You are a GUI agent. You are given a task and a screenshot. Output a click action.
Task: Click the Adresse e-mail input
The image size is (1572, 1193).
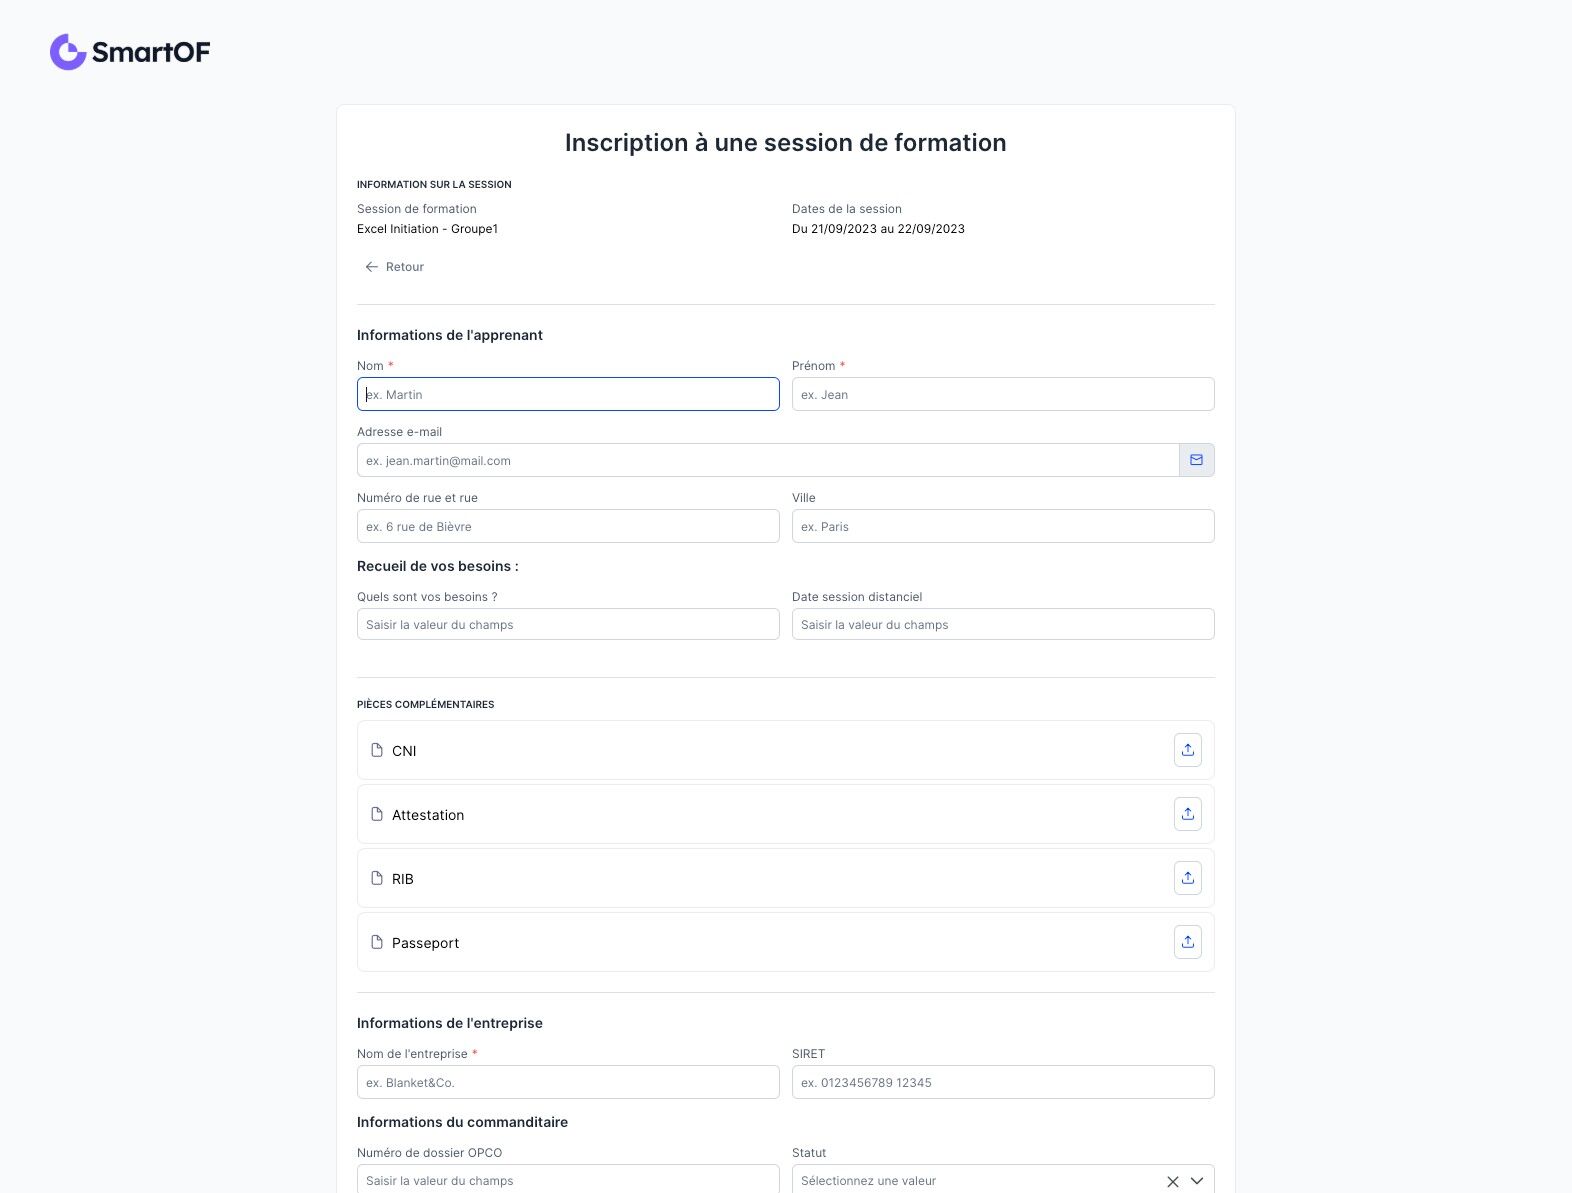pyautogui.click(x=768, y=460)
